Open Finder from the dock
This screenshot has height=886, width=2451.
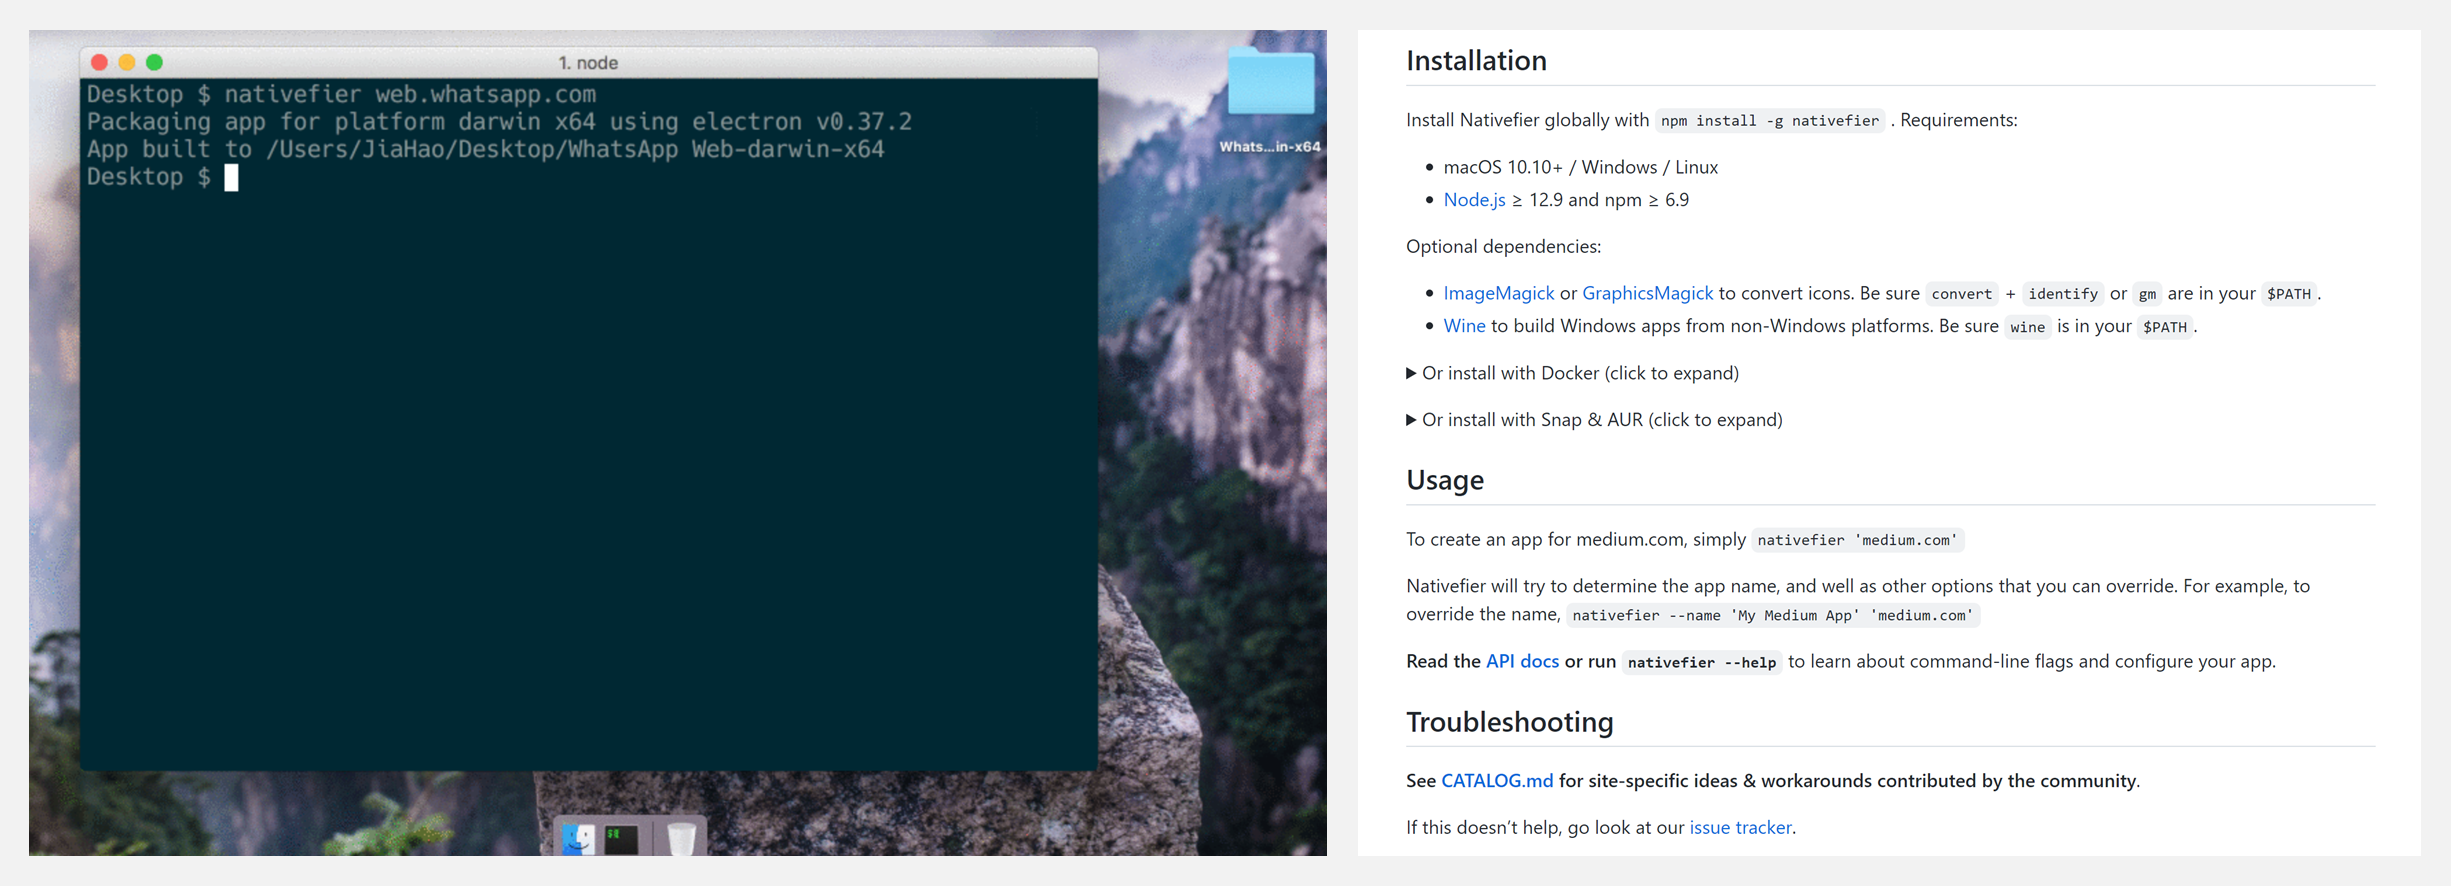point(577,838)
